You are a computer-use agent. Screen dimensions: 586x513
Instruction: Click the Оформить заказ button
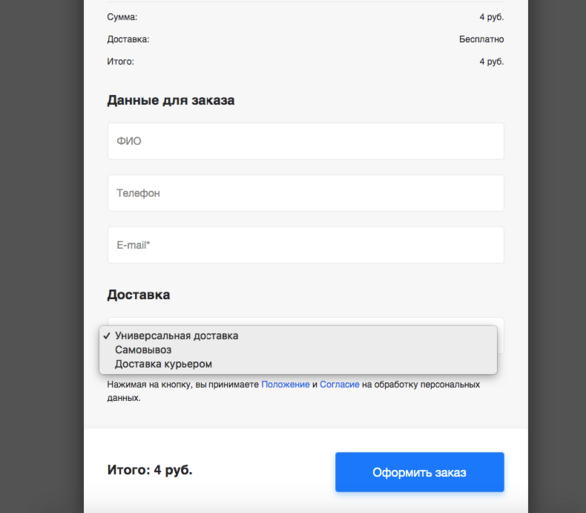click(x=419, y=472)
